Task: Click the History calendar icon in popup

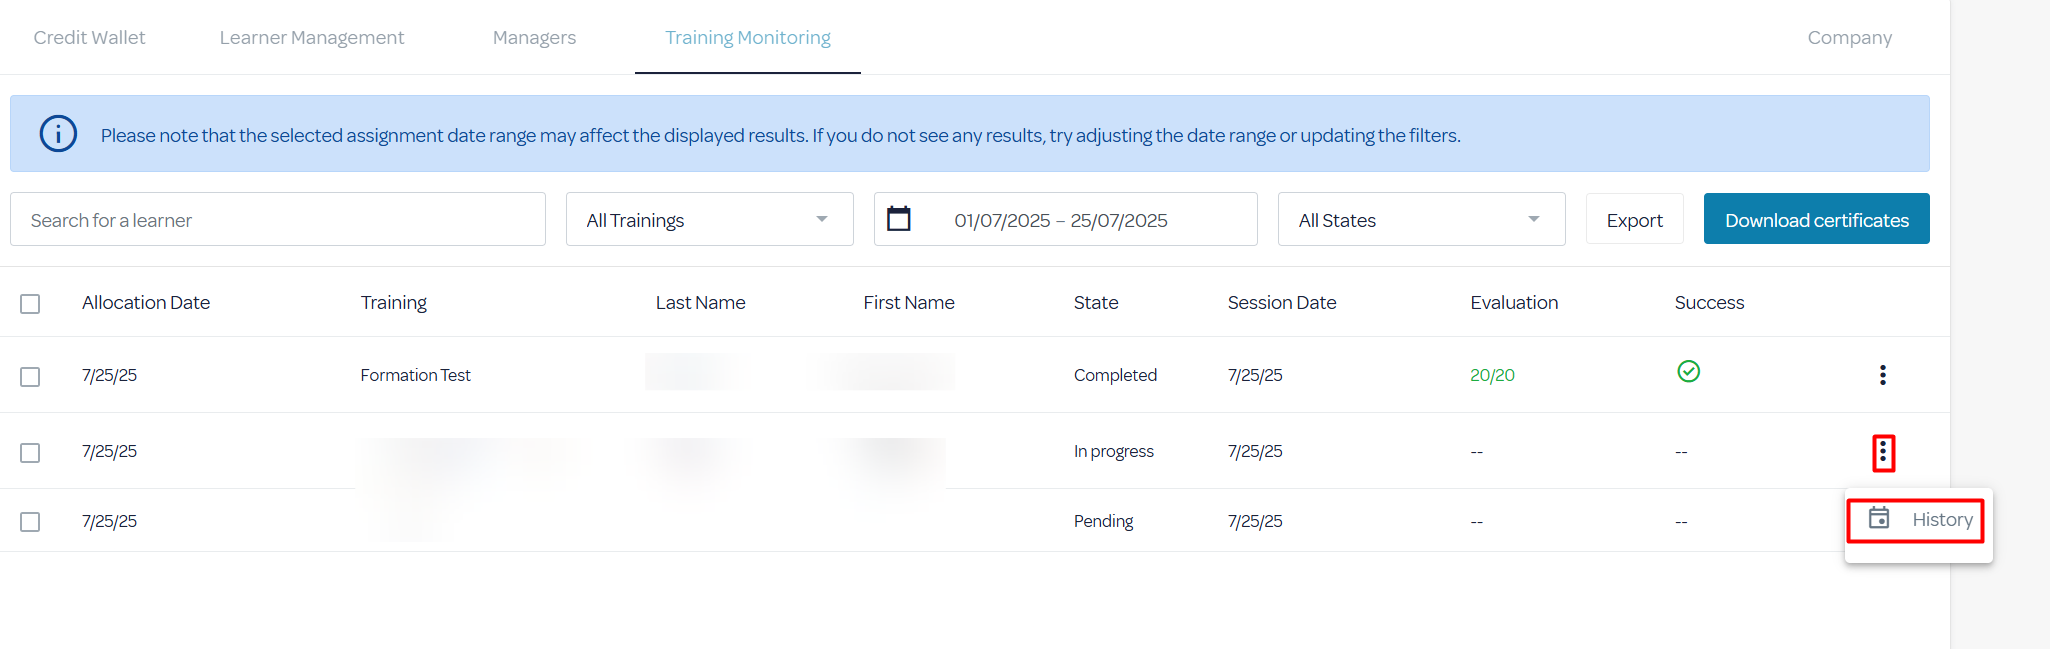Action: (1879, 519)
